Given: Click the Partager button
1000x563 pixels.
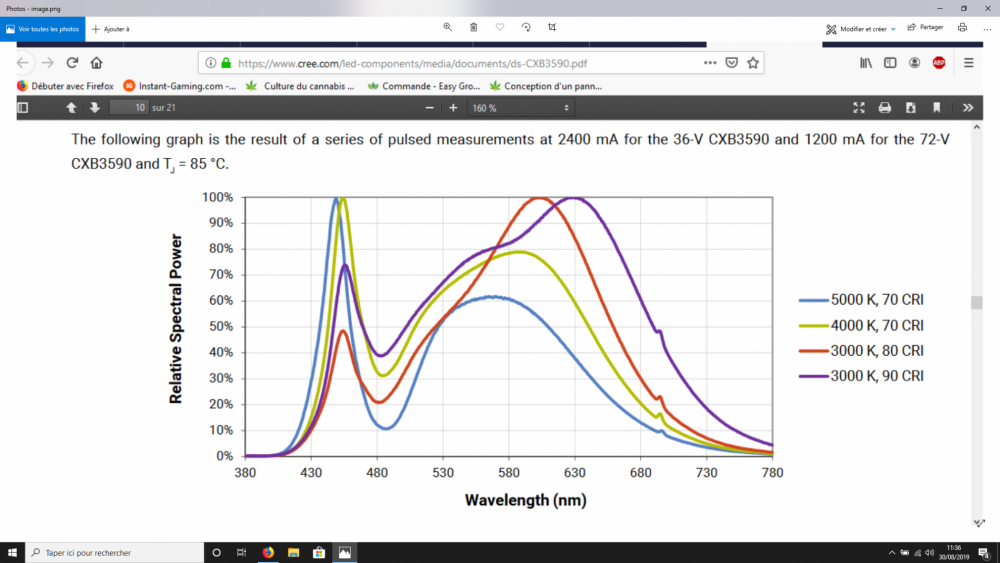Looking at the screenshot, I should tap(925, 27).
